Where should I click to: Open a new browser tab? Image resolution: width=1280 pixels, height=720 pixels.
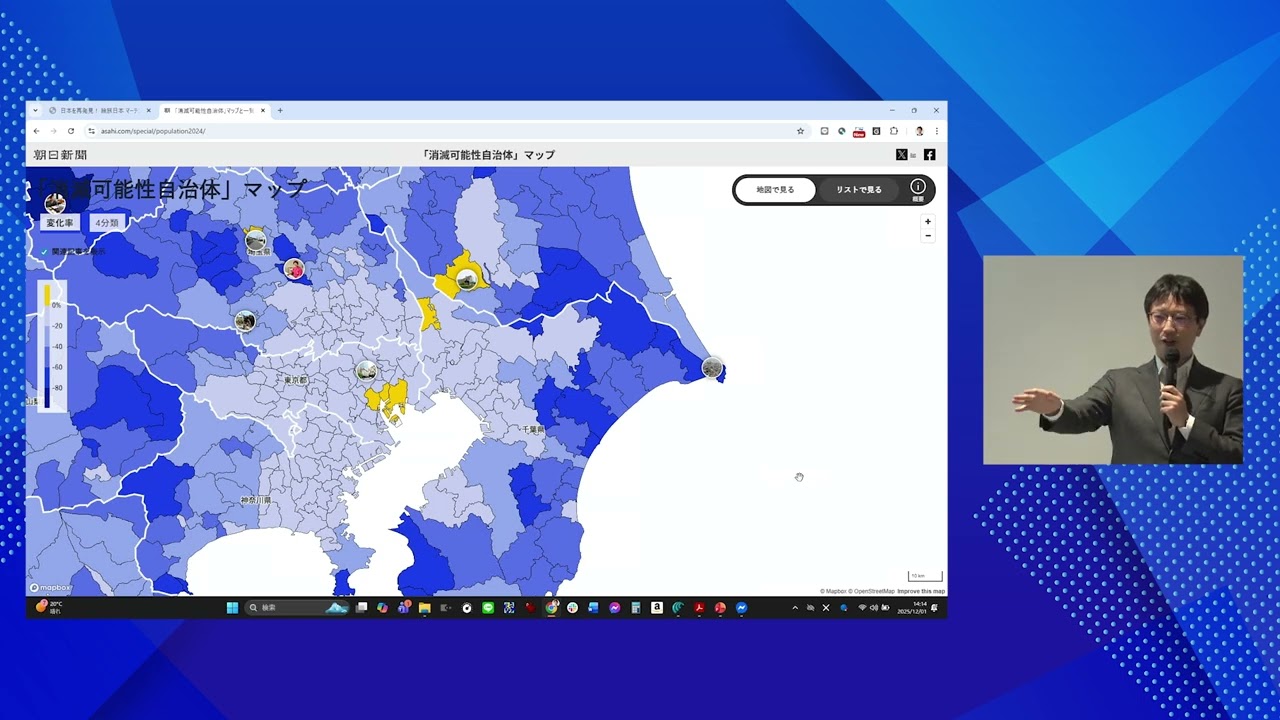click(280, 110)
